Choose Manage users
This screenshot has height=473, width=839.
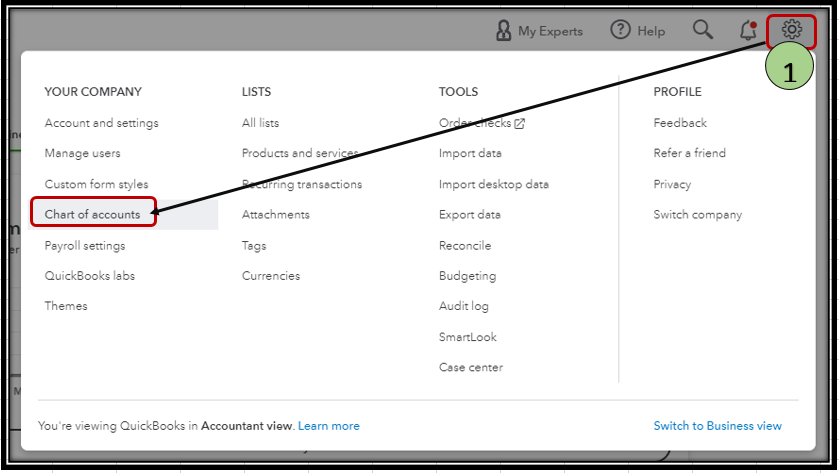point(82,153)
